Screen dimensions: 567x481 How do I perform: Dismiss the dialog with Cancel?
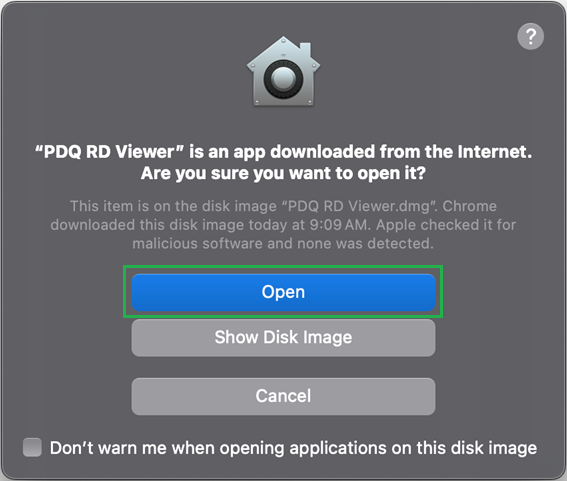tap(283, 396)
